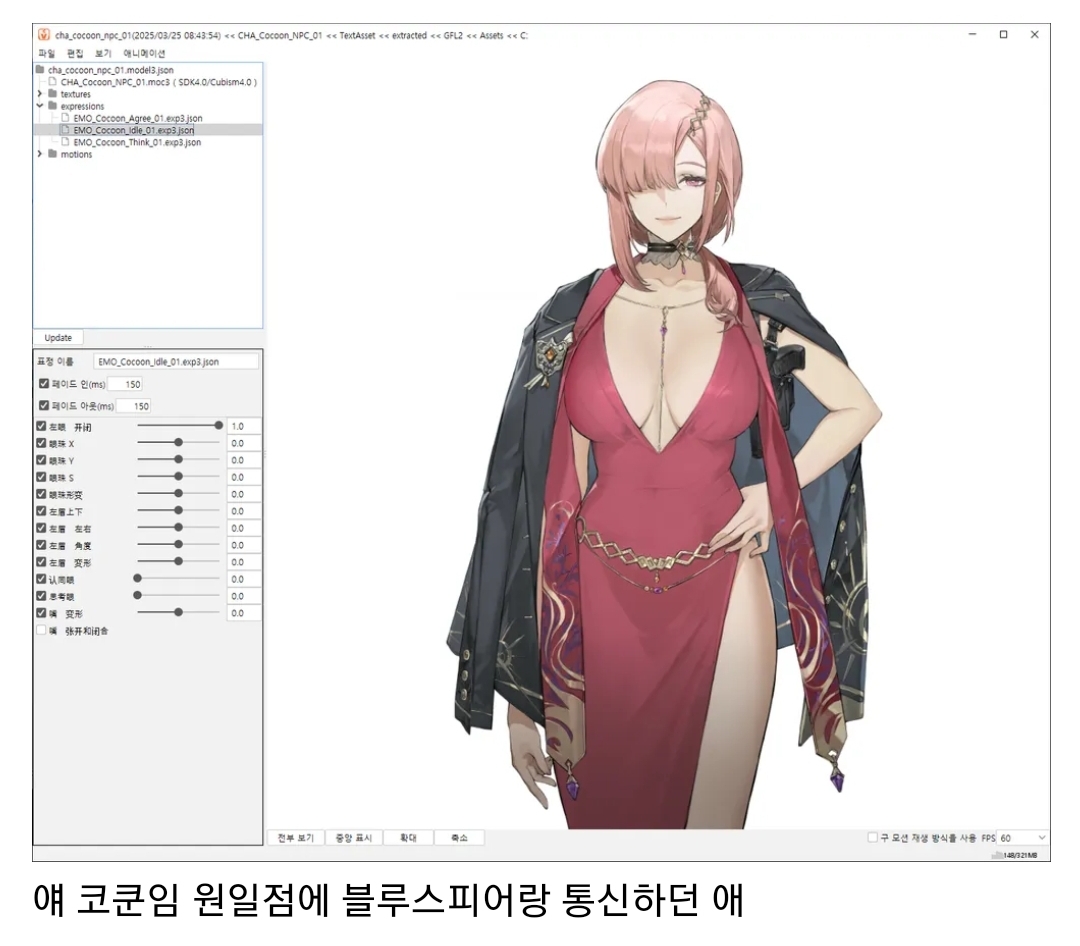Click the 0.0 value field of 眼珠 X
Image resolution: width=1080 pixels, height=946 pixels.
click(244, 443)
